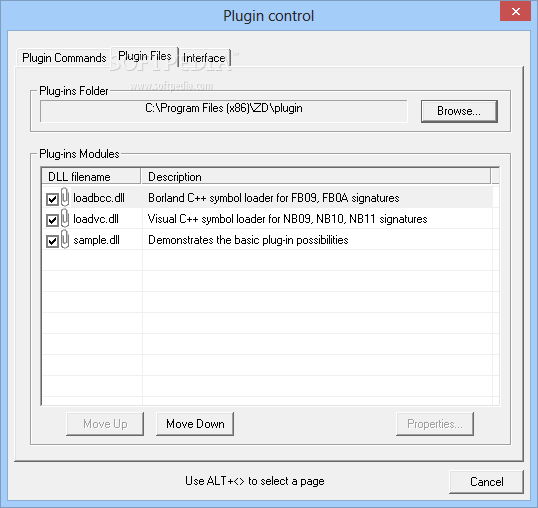Click the plug-ins folder path field
The width and height of the screenshot is (538, 508).
click(x=224, y=111)
